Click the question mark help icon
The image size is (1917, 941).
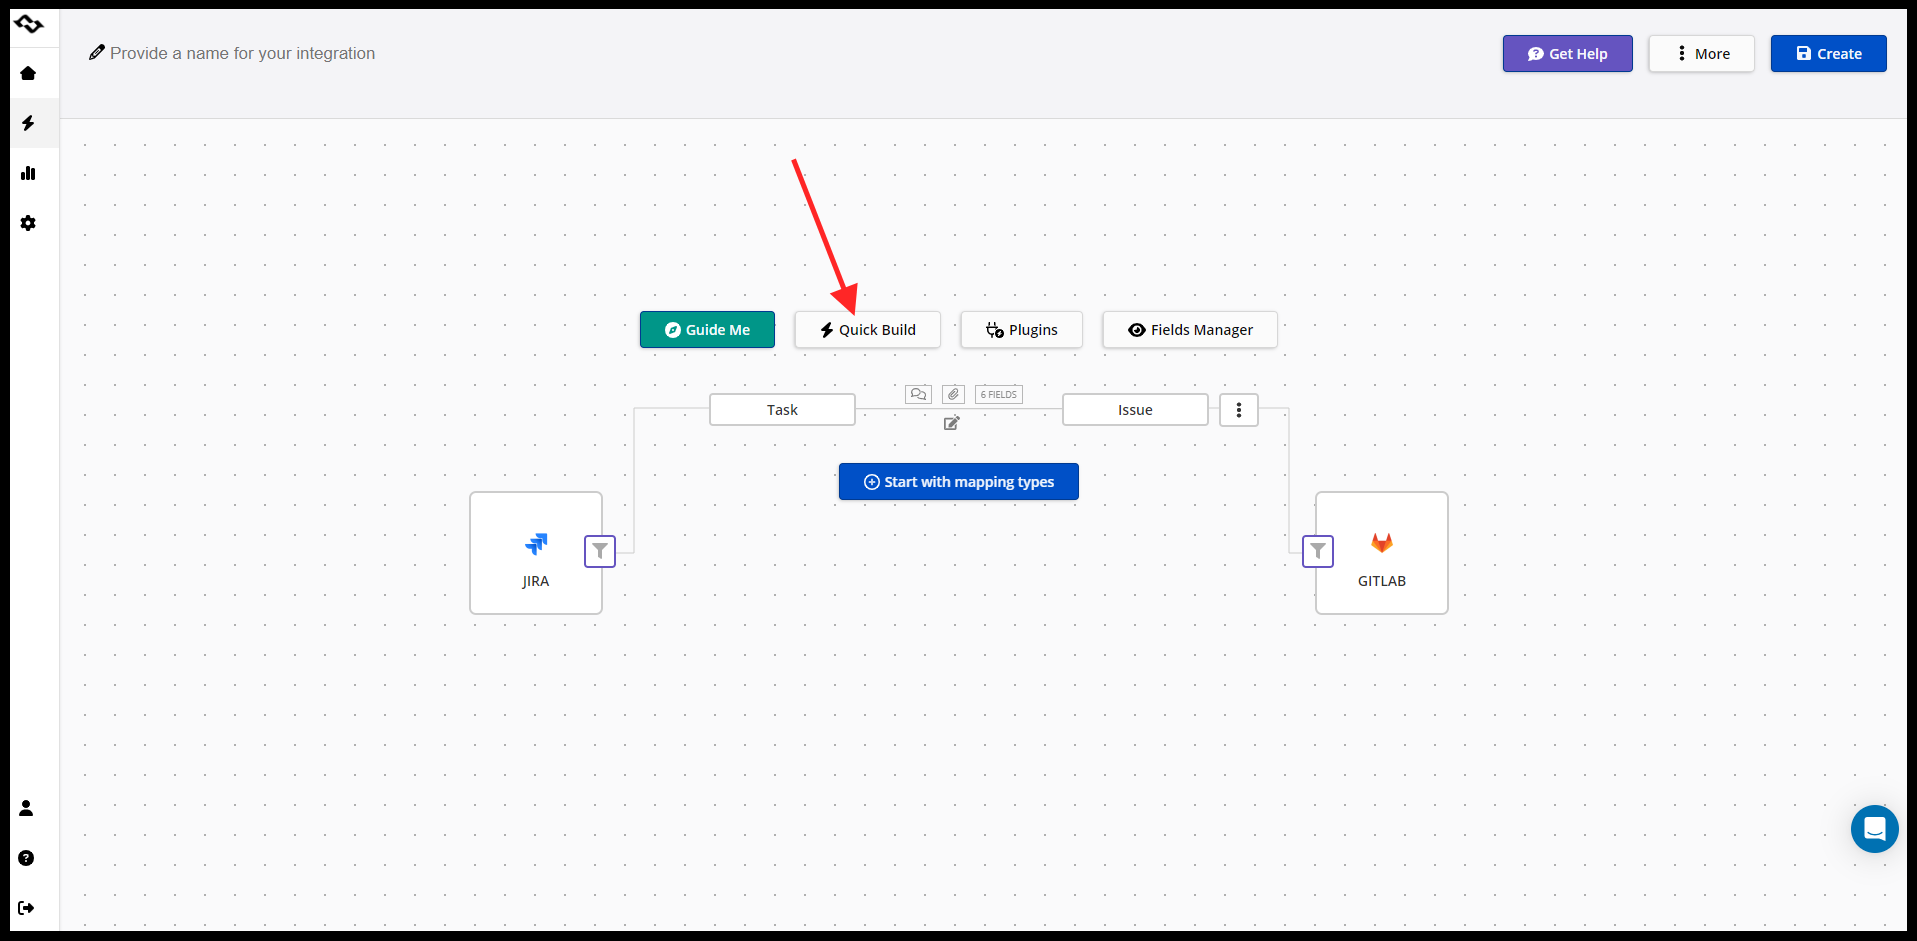[x=27, y=858]
